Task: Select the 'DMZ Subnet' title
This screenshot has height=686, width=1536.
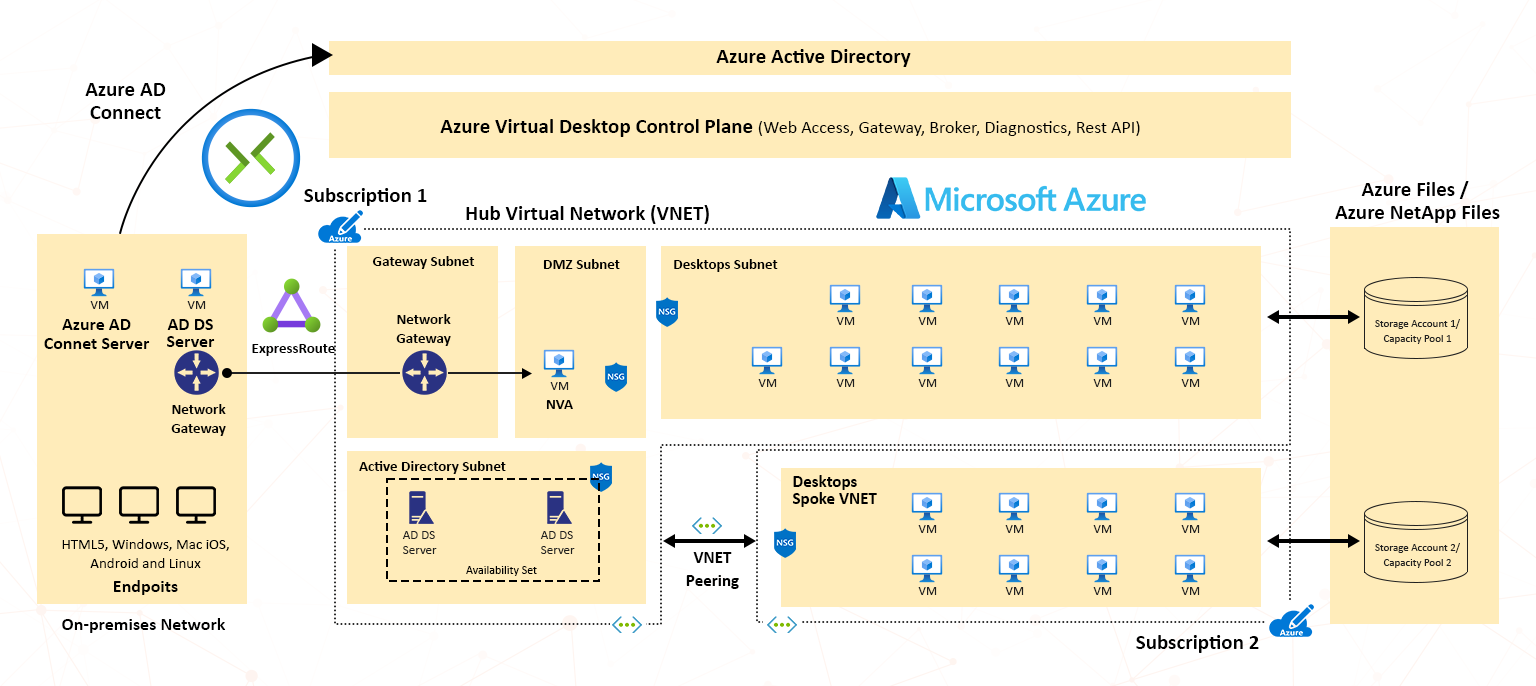Action: pyautogui.click(x=581, y=265)
